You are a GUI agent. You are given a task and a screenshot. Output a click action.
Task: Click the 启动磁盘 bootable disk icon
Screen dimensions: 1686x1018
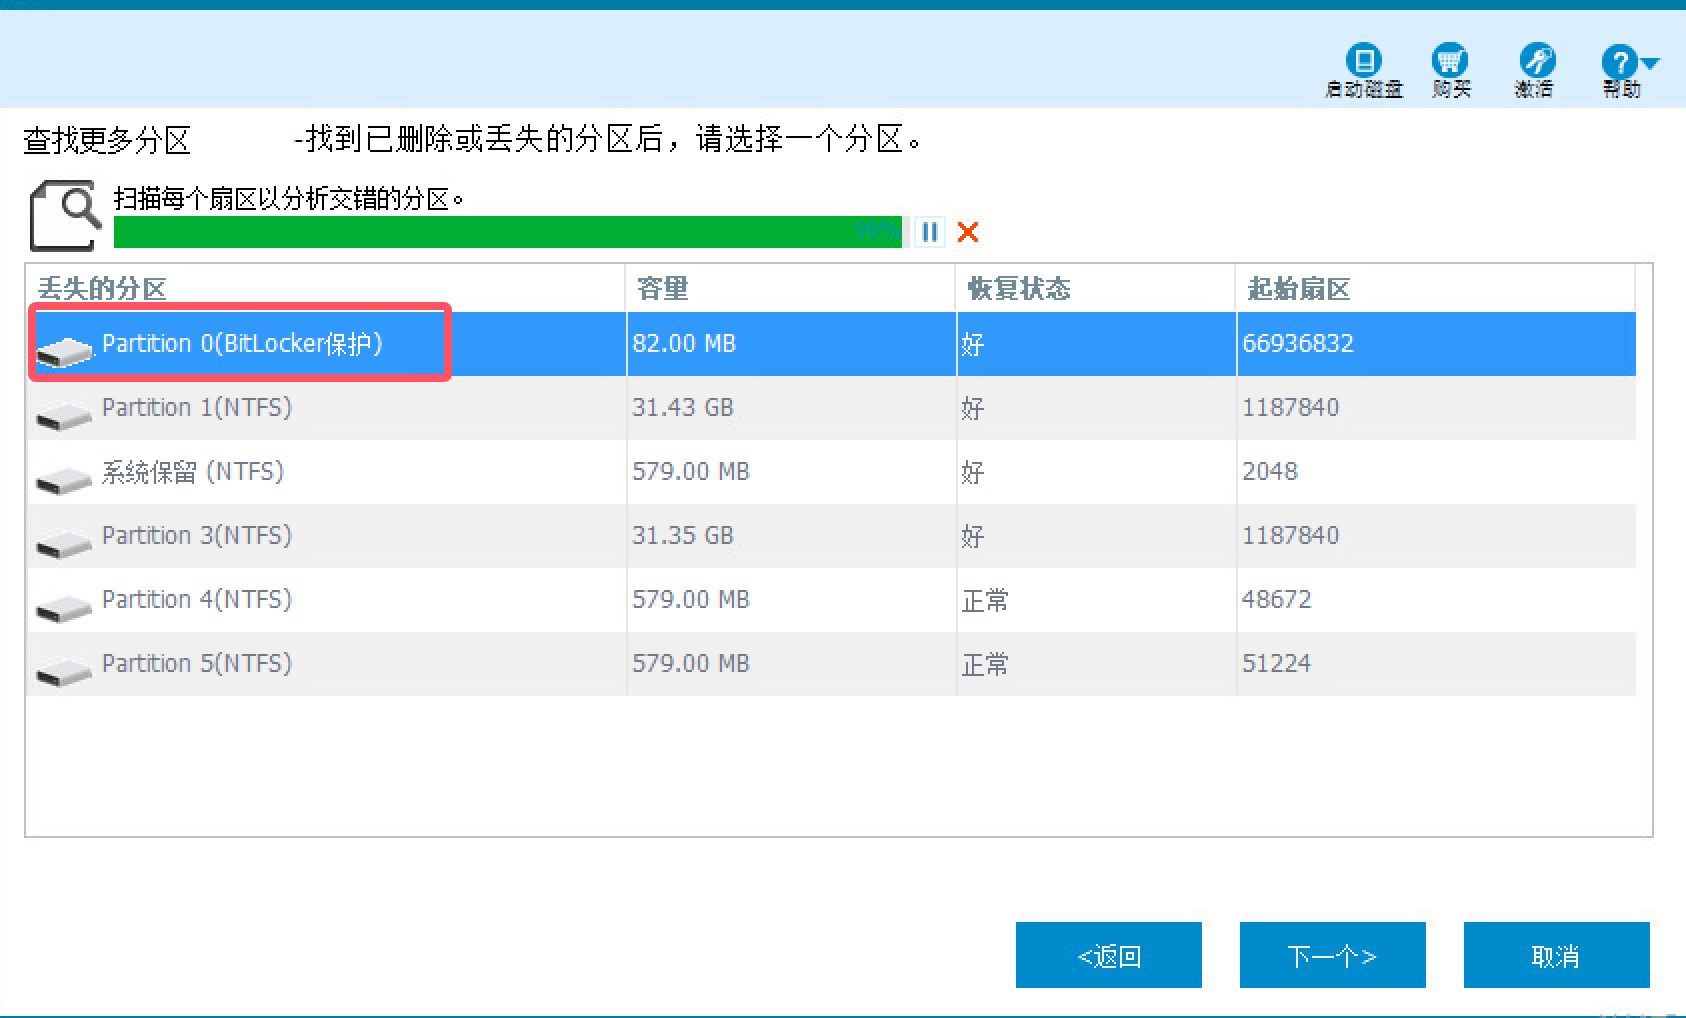coord(1363,62)
